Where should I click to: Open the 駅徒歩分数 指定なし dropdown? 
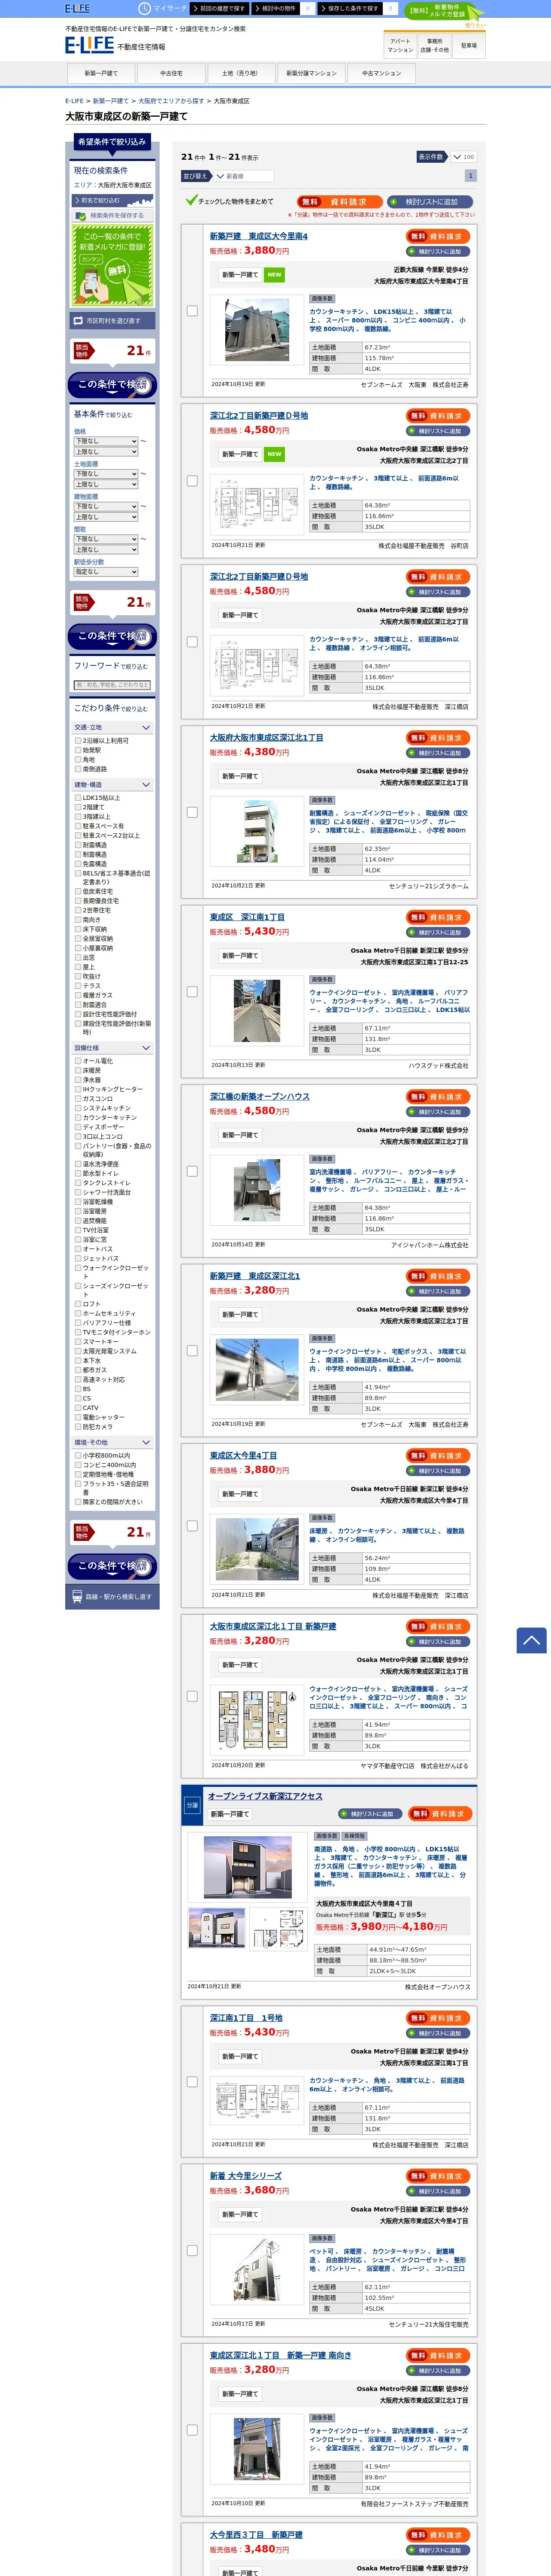tap(105, 572)
